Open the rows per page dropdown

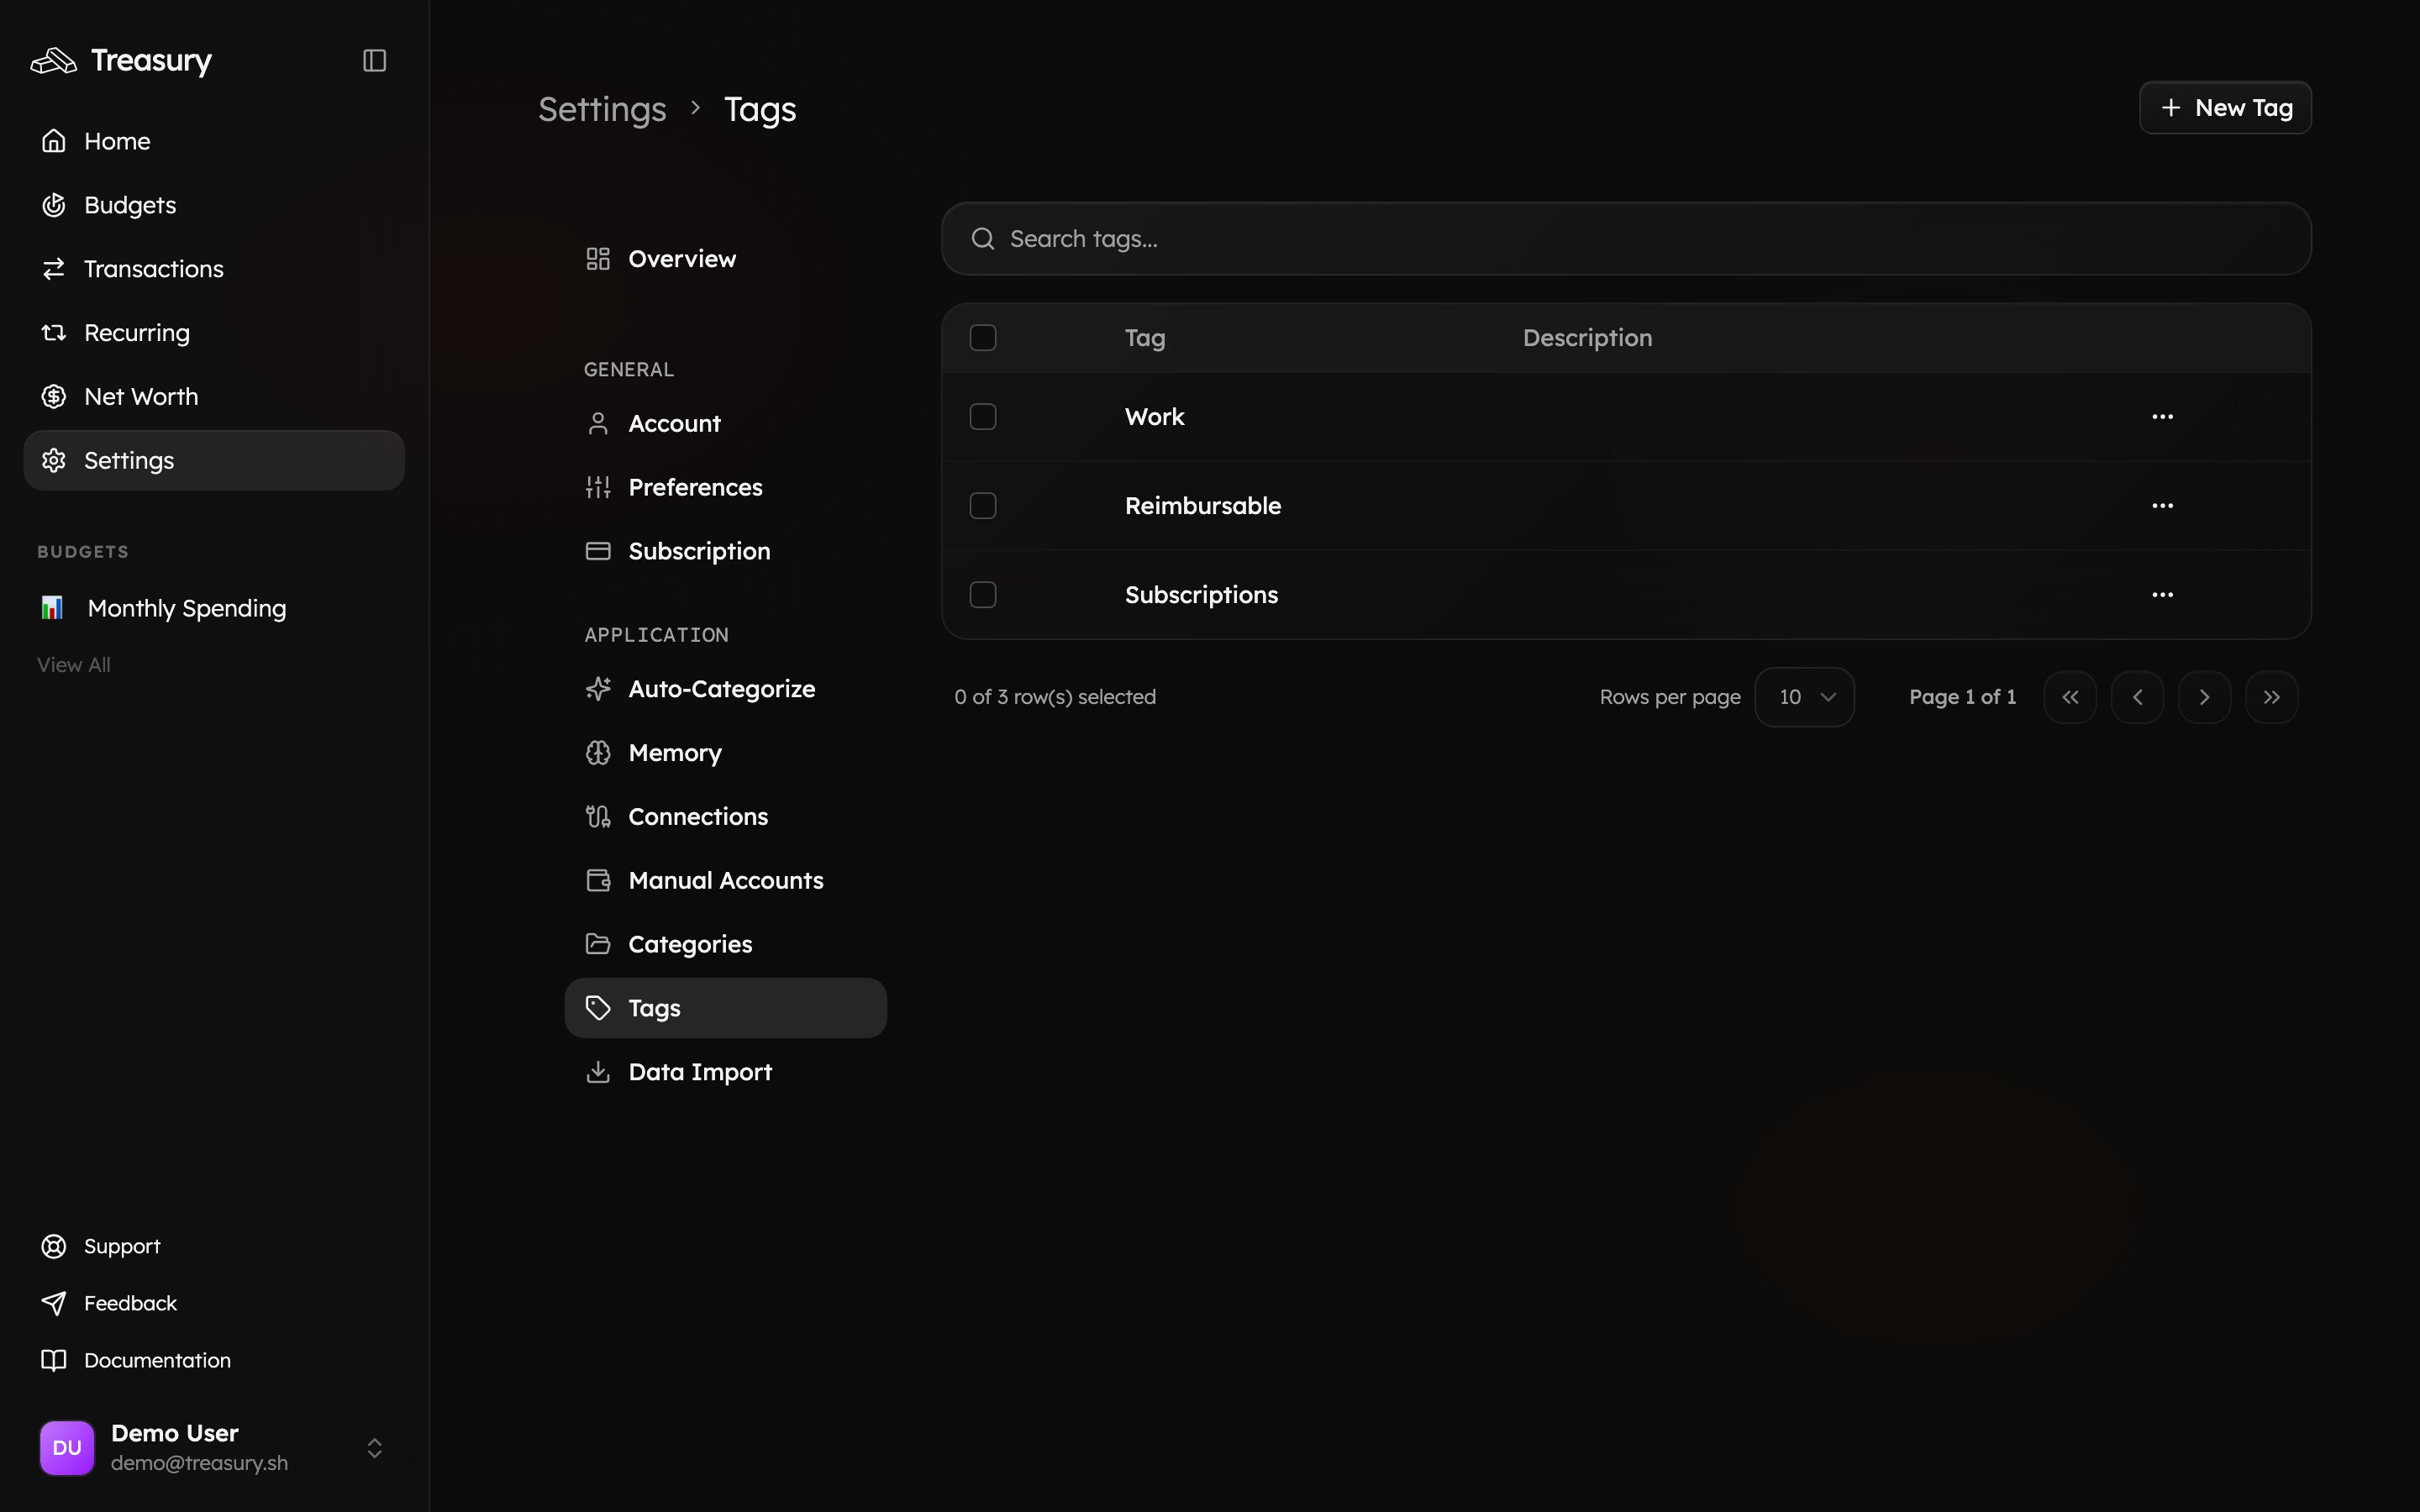[1805, 697]
